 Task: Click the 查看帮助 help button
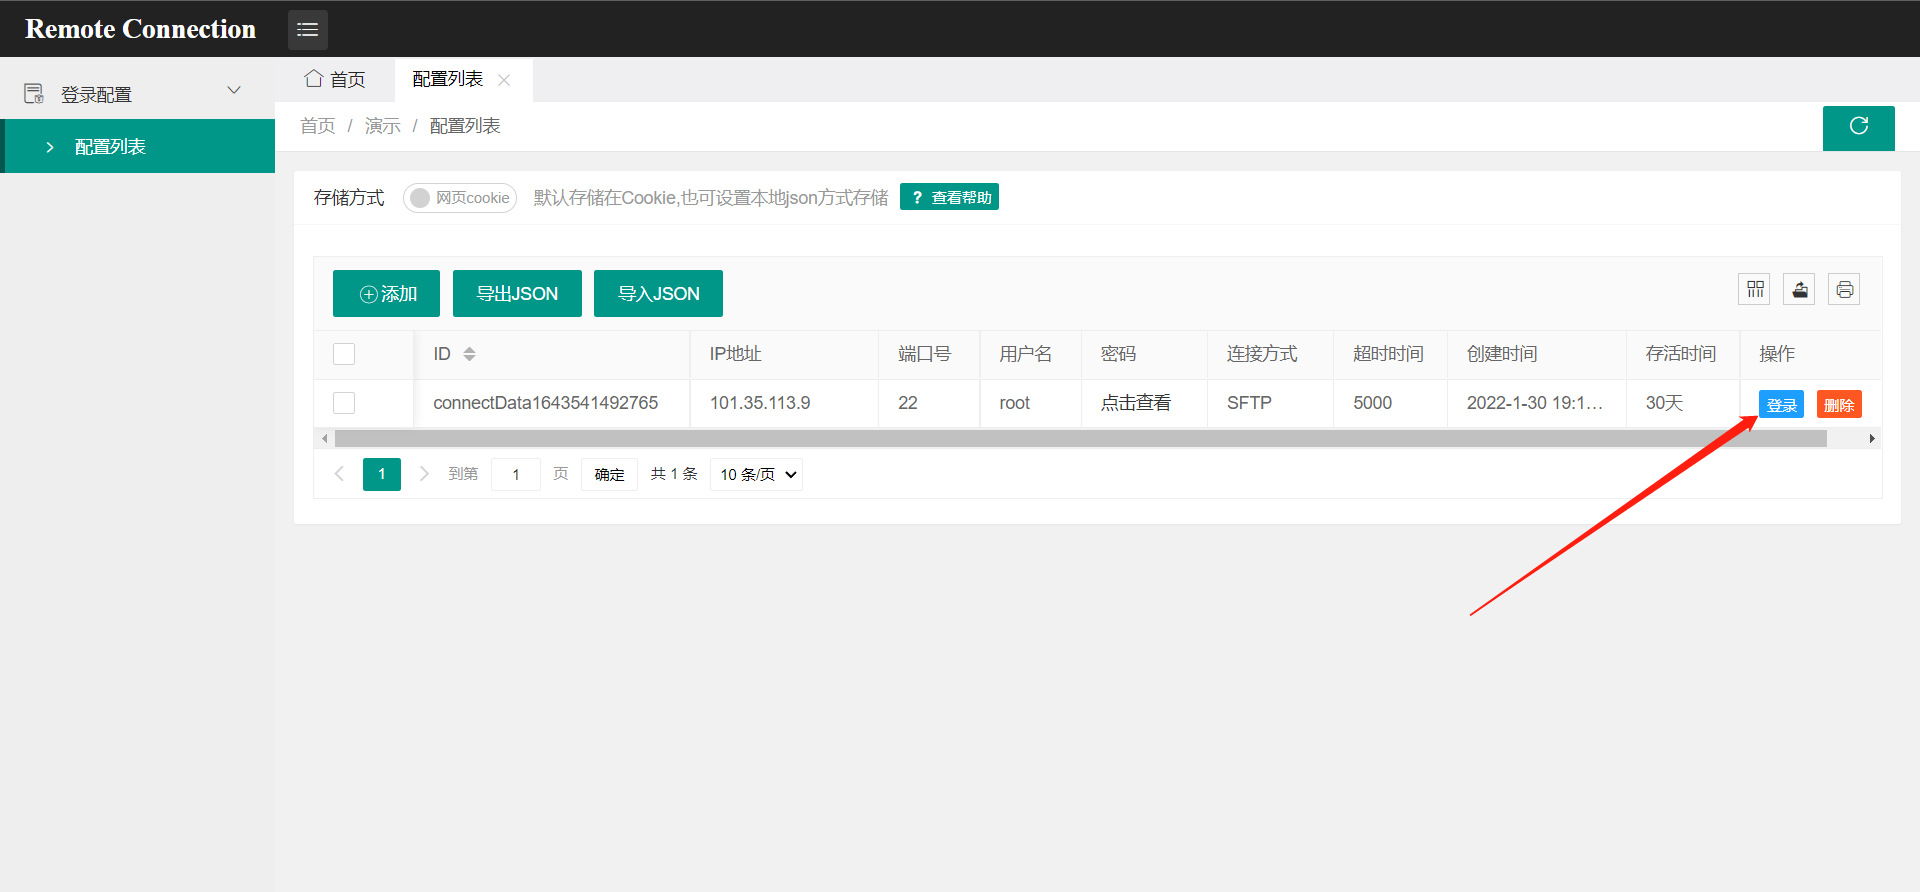(949, 197)
